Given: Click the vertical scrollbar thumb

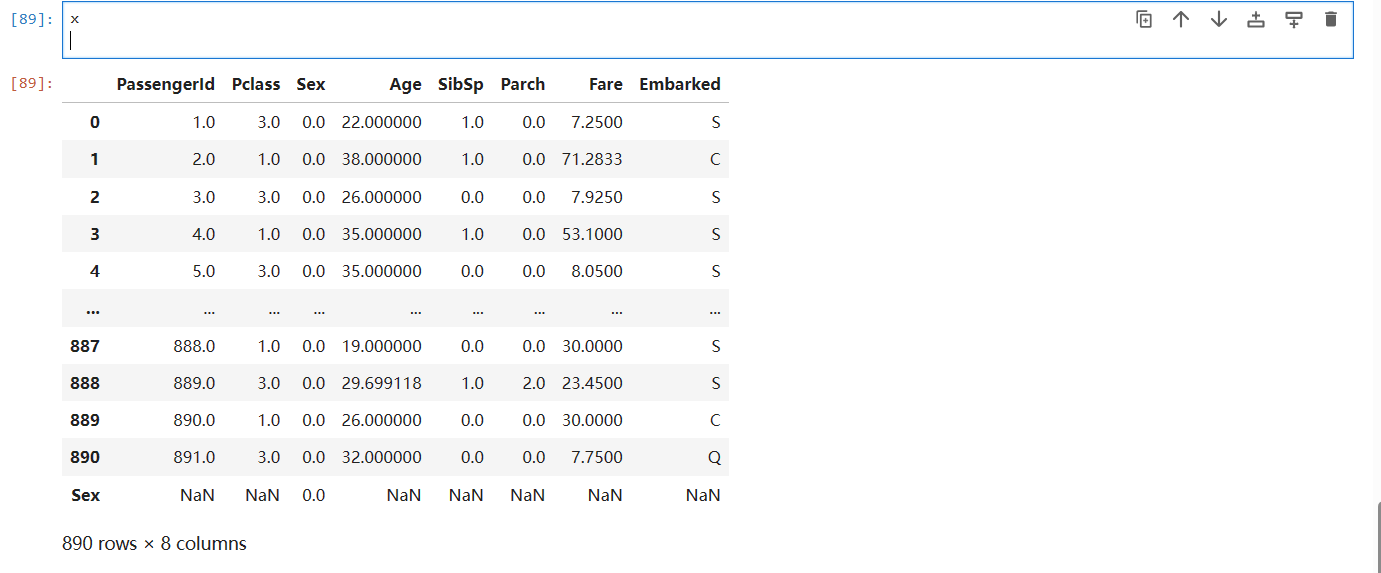Looking at the screenshot, I should (1378, 538).
